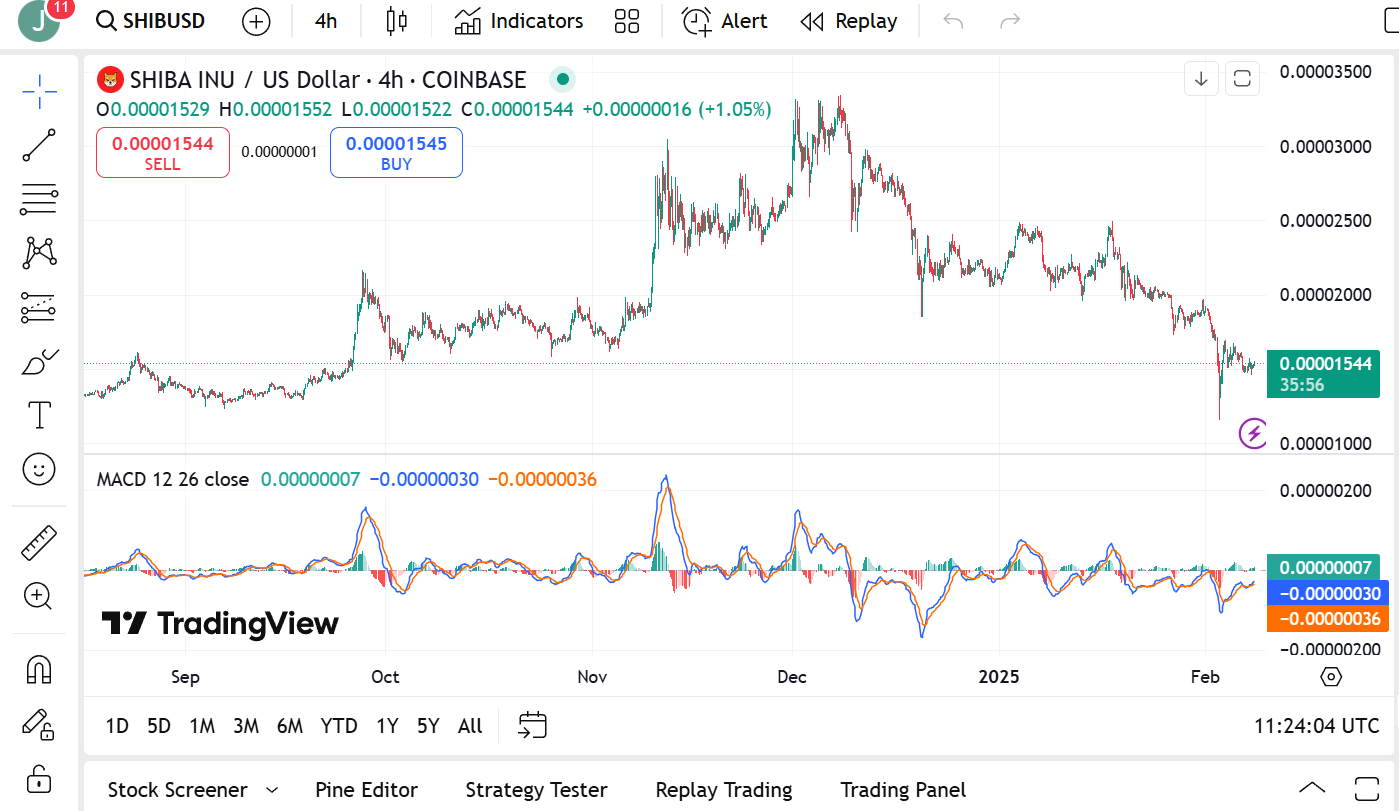Open the go-to-date calendar icon
Viewport: 1399px width, 811px height.
click(x=533, y=726)
